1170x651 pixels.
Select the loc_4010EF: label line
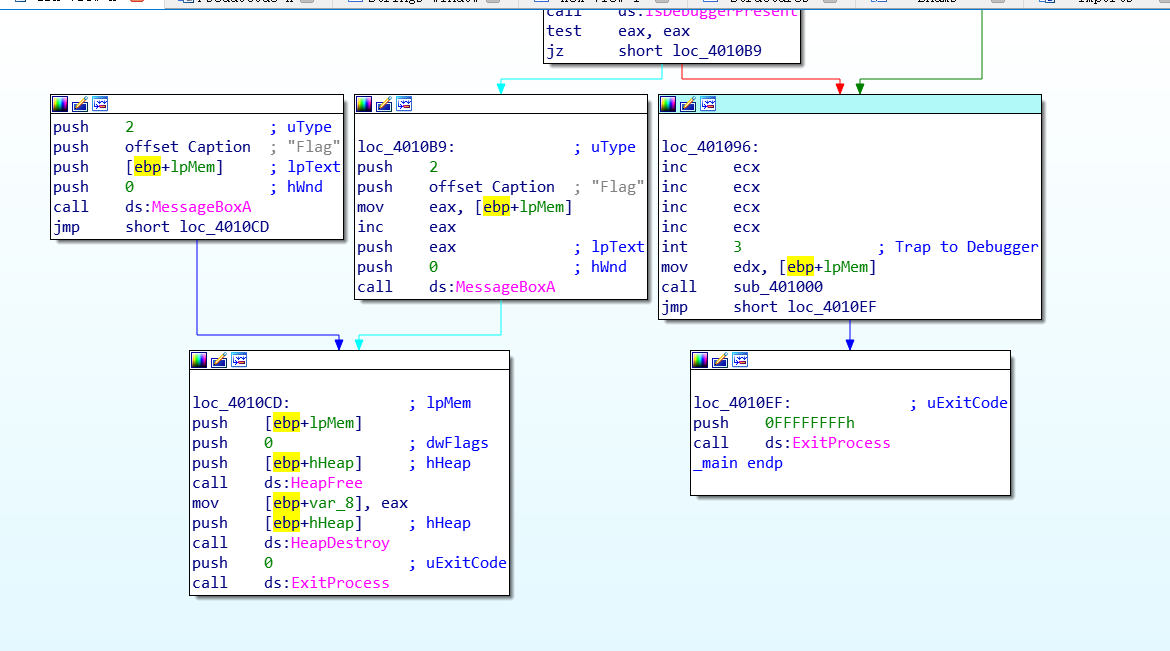tap(742, 403)
